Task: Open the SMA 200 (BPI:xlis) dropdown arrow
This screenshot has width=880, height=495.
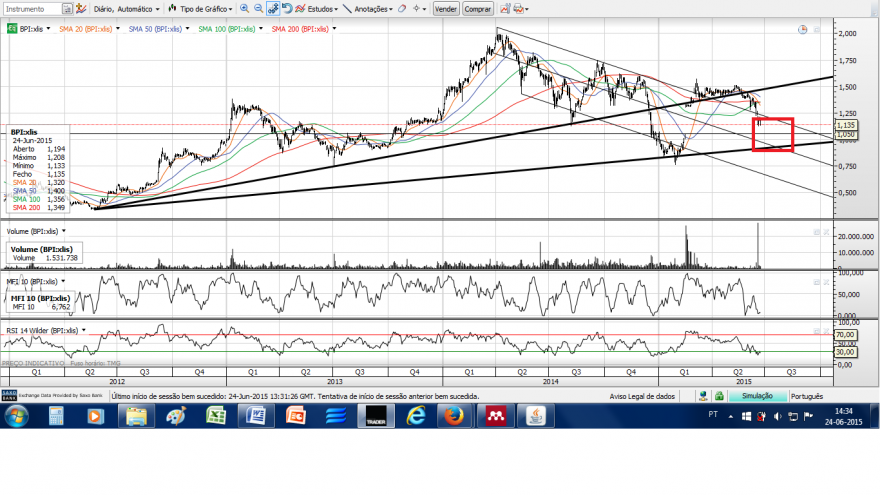Action: coord(334,29)
